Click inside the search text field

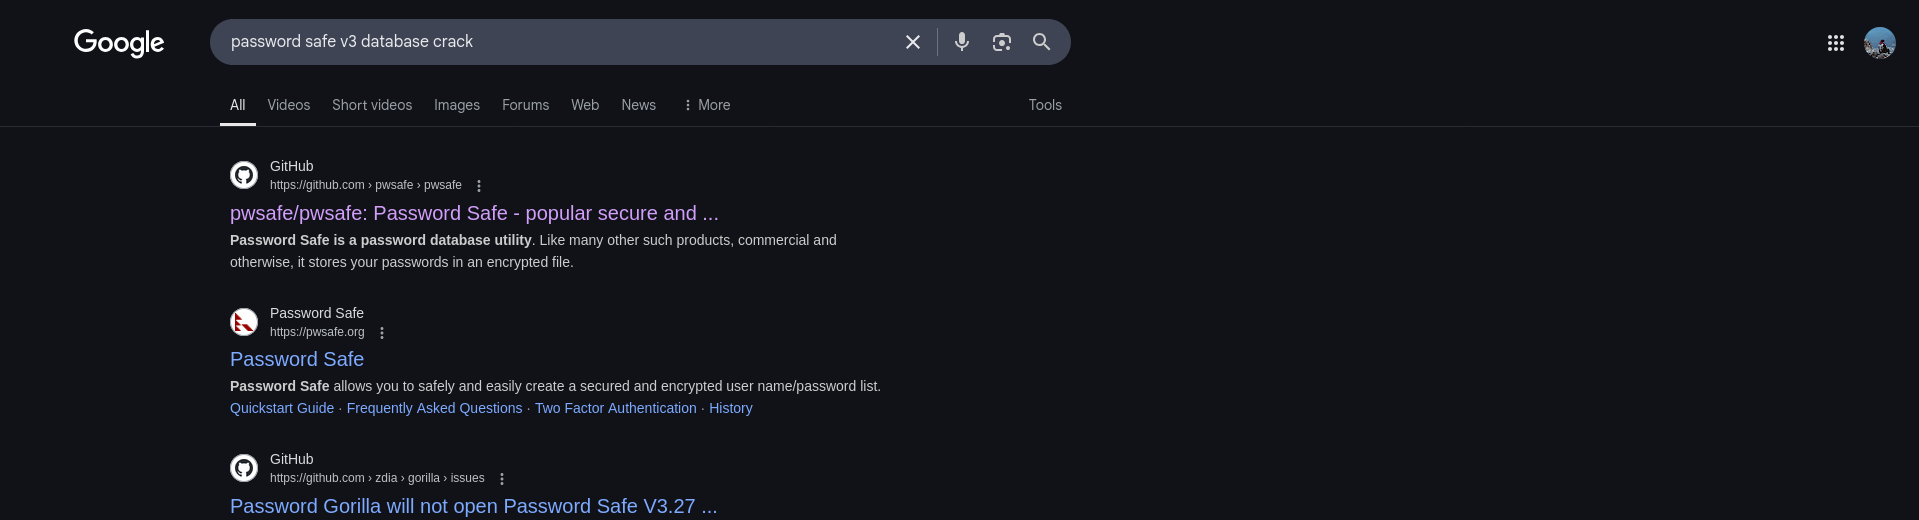click(560, 42)
